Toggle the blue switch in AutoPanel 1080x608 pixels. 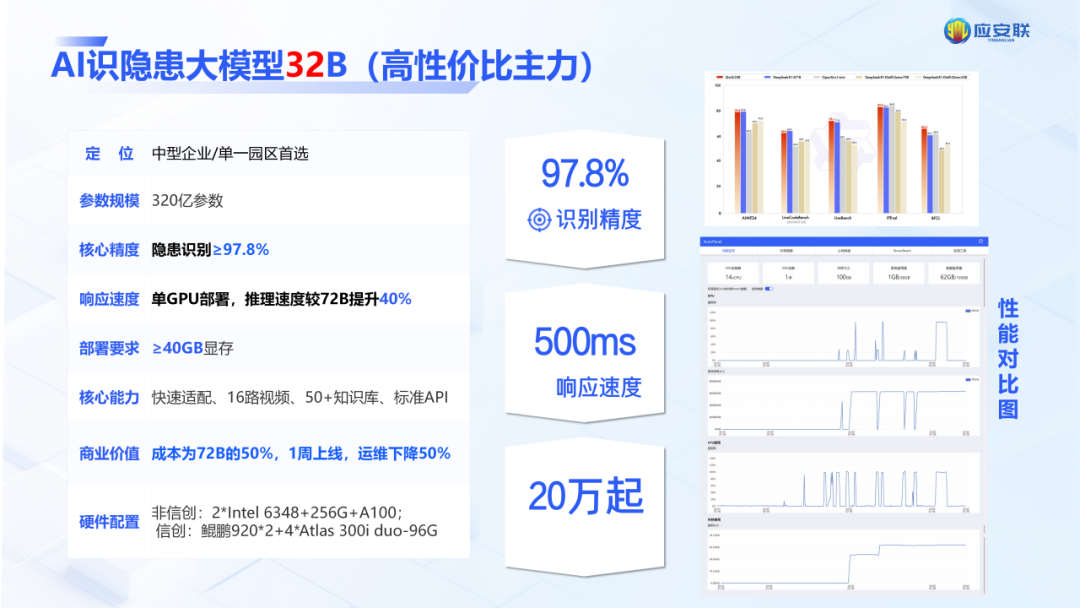769,289
